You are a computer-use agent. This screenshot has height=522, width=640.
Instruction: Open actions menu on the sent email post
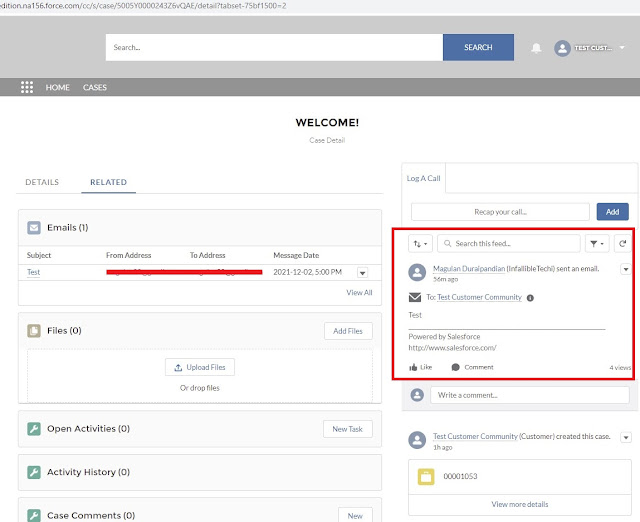click(626, 269)
